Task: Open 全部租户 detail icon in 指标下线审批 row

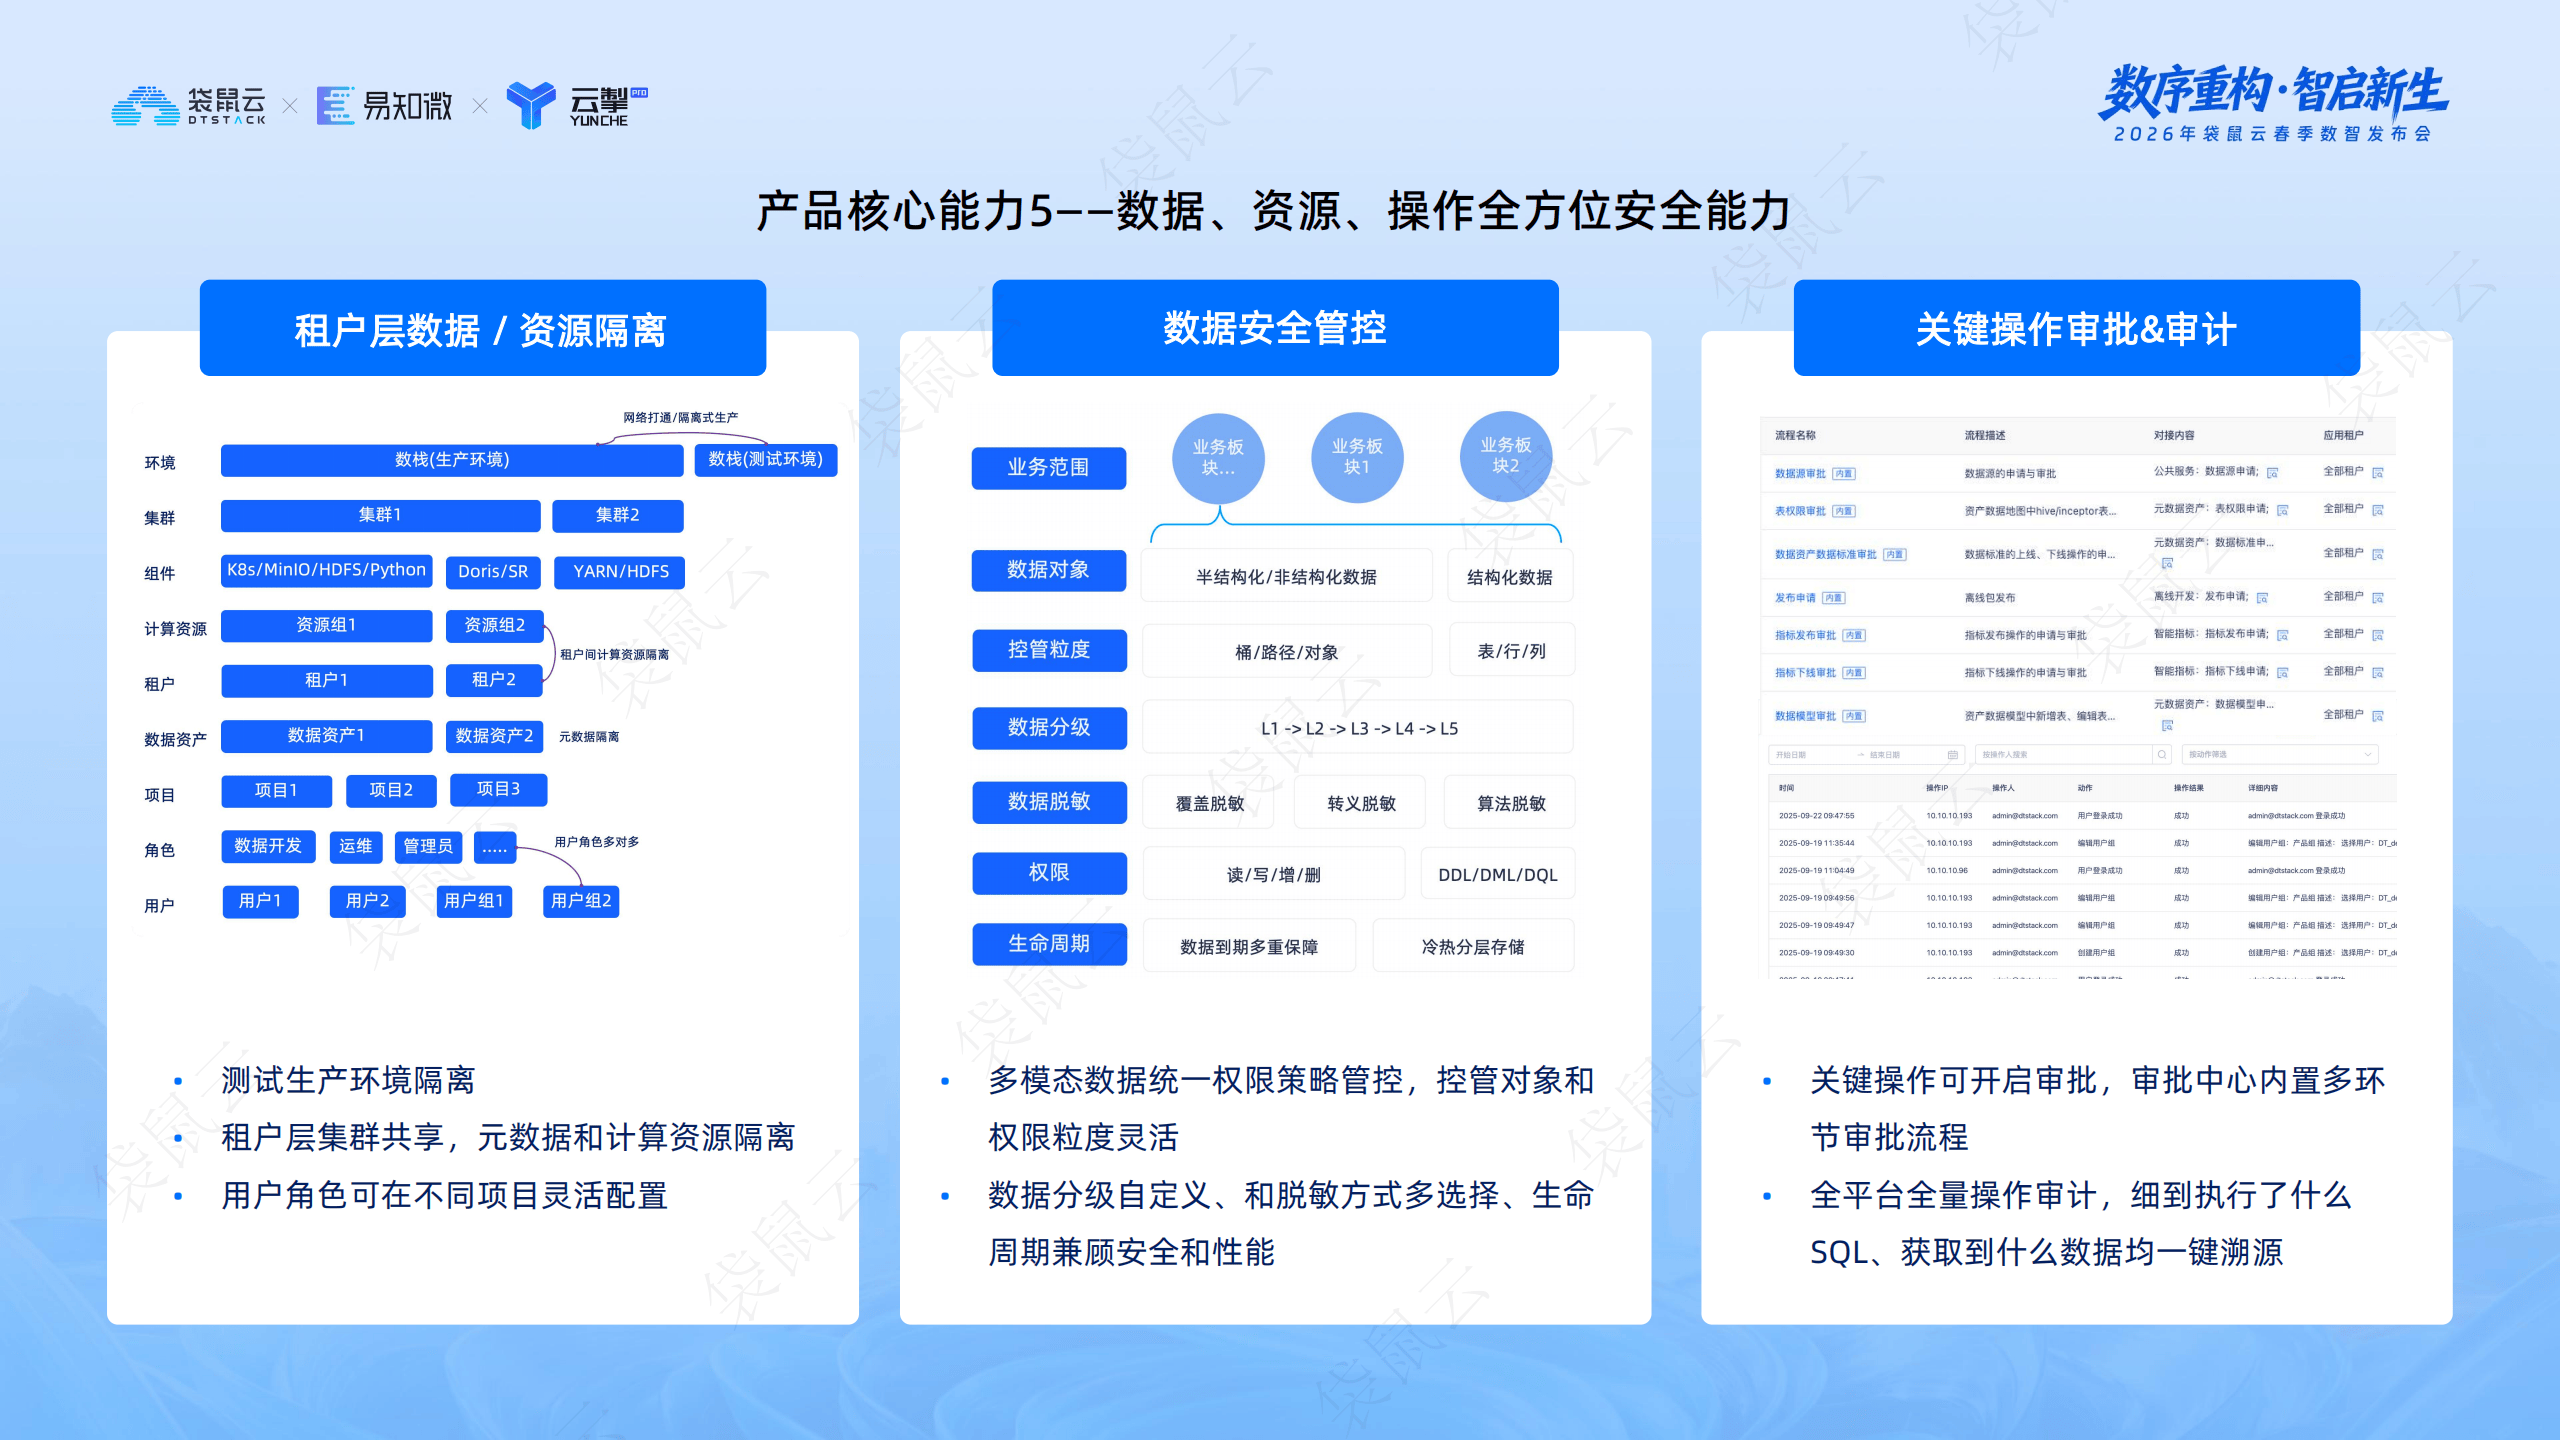Action: click(x=2378, y=673)
